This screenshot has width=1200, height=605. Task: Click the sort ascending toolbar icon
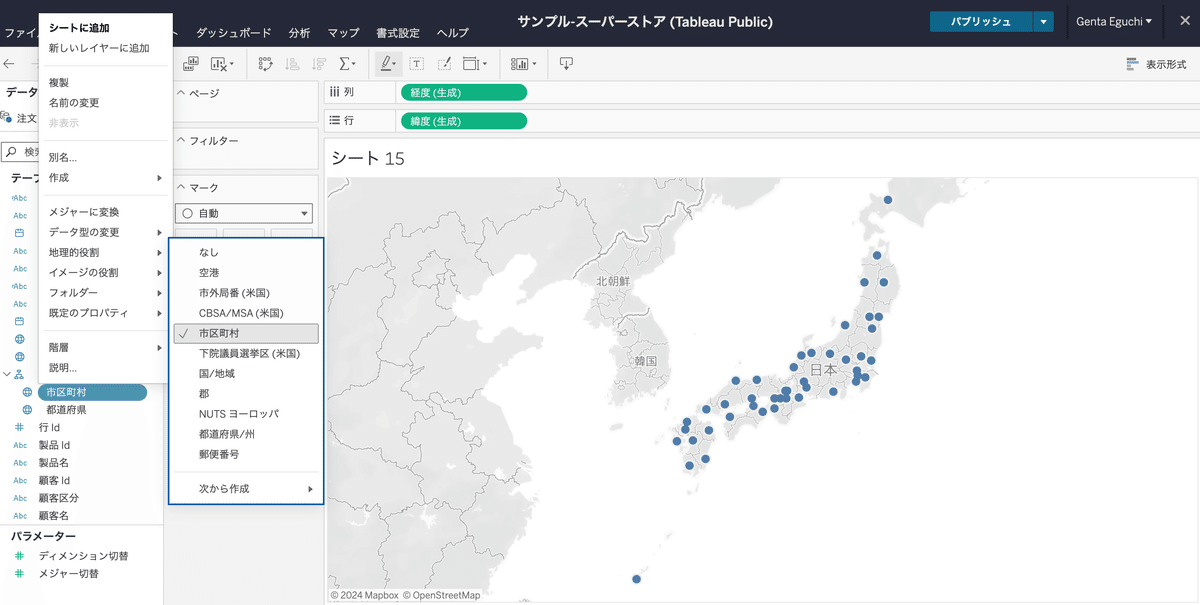pos(292,63)
